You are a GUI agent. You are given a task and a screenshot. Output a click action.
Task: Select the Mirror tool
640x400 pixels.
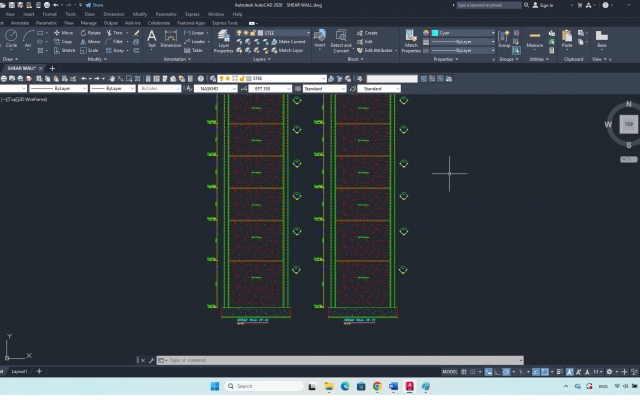click(91, 41)
